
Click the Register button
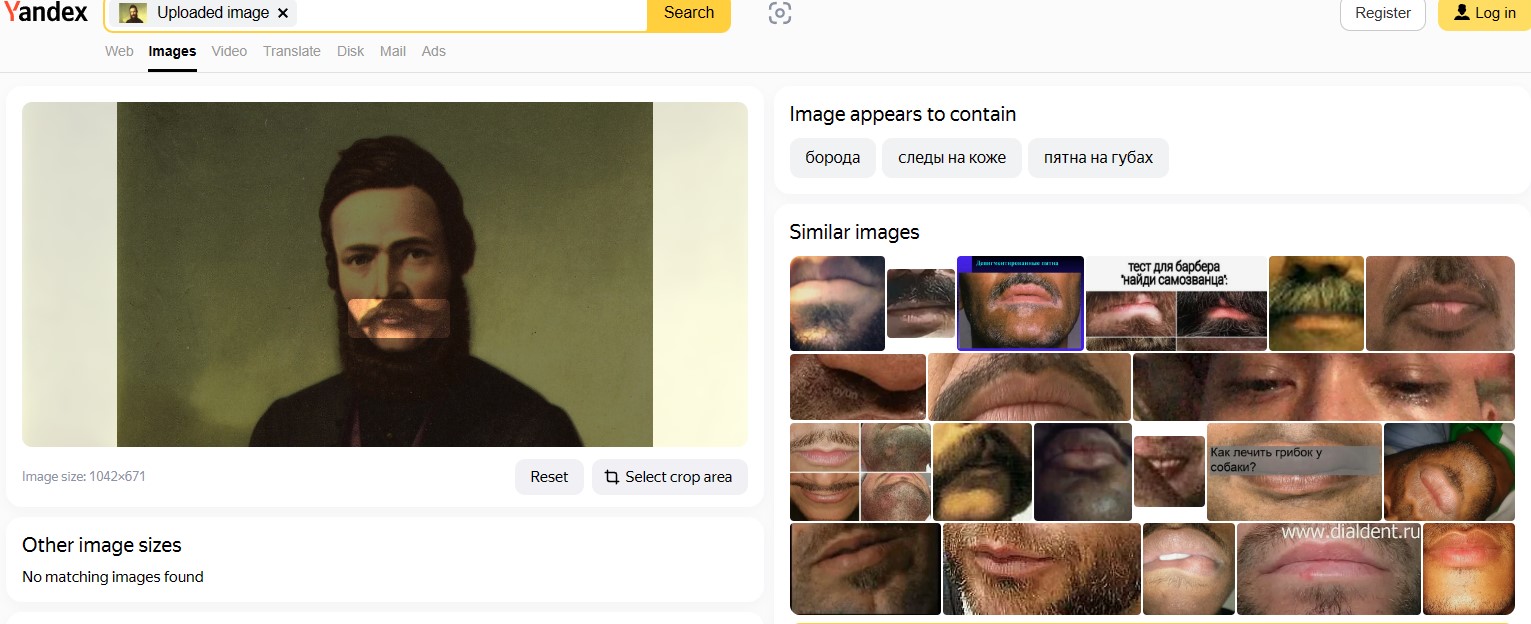pyautogui.click(x=1383, y=13)
